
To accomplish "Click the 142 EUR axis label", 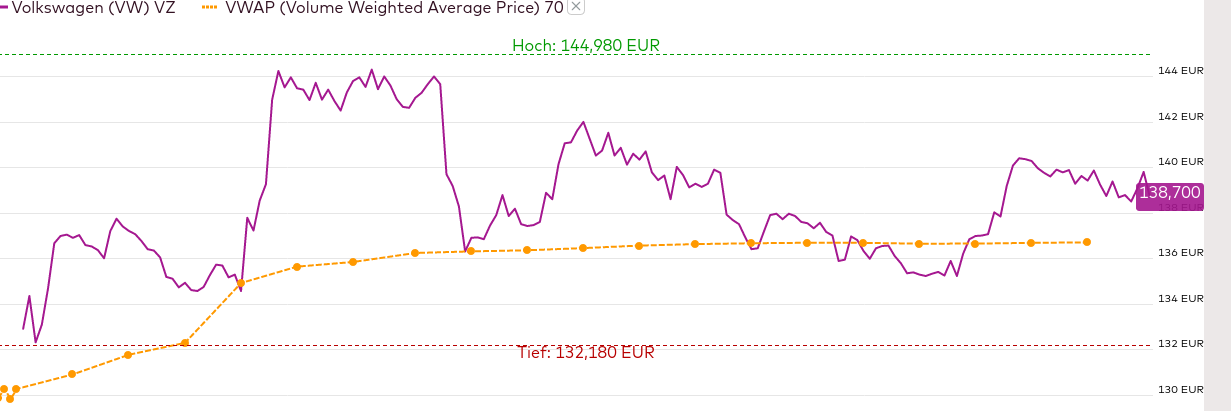I will (1180, 117).
